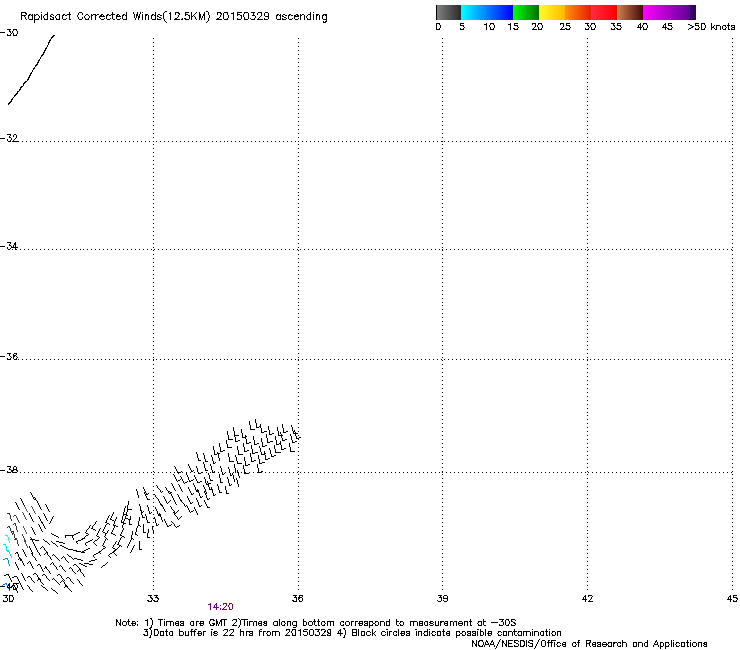Click the 'Data buffer is 22 hrs' note line
This screenshot has height=650, width=740.
[x=352, y=633]
